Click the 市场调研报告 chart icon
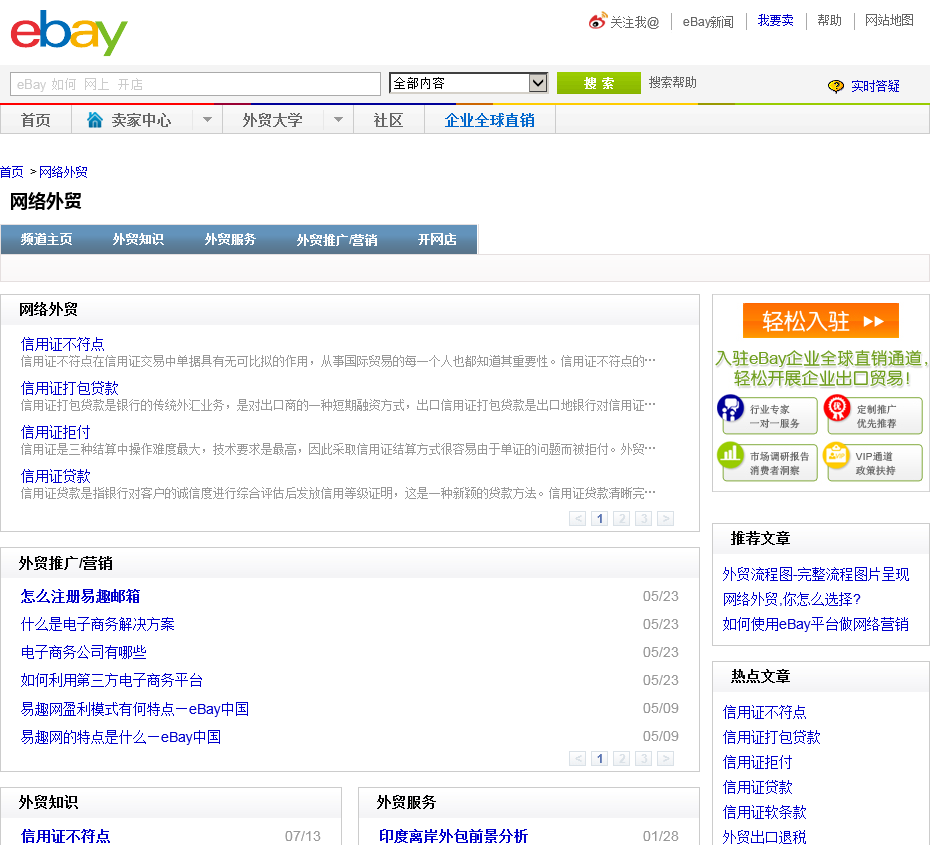This screenshot has width=930, height=845. pos(730,455)
